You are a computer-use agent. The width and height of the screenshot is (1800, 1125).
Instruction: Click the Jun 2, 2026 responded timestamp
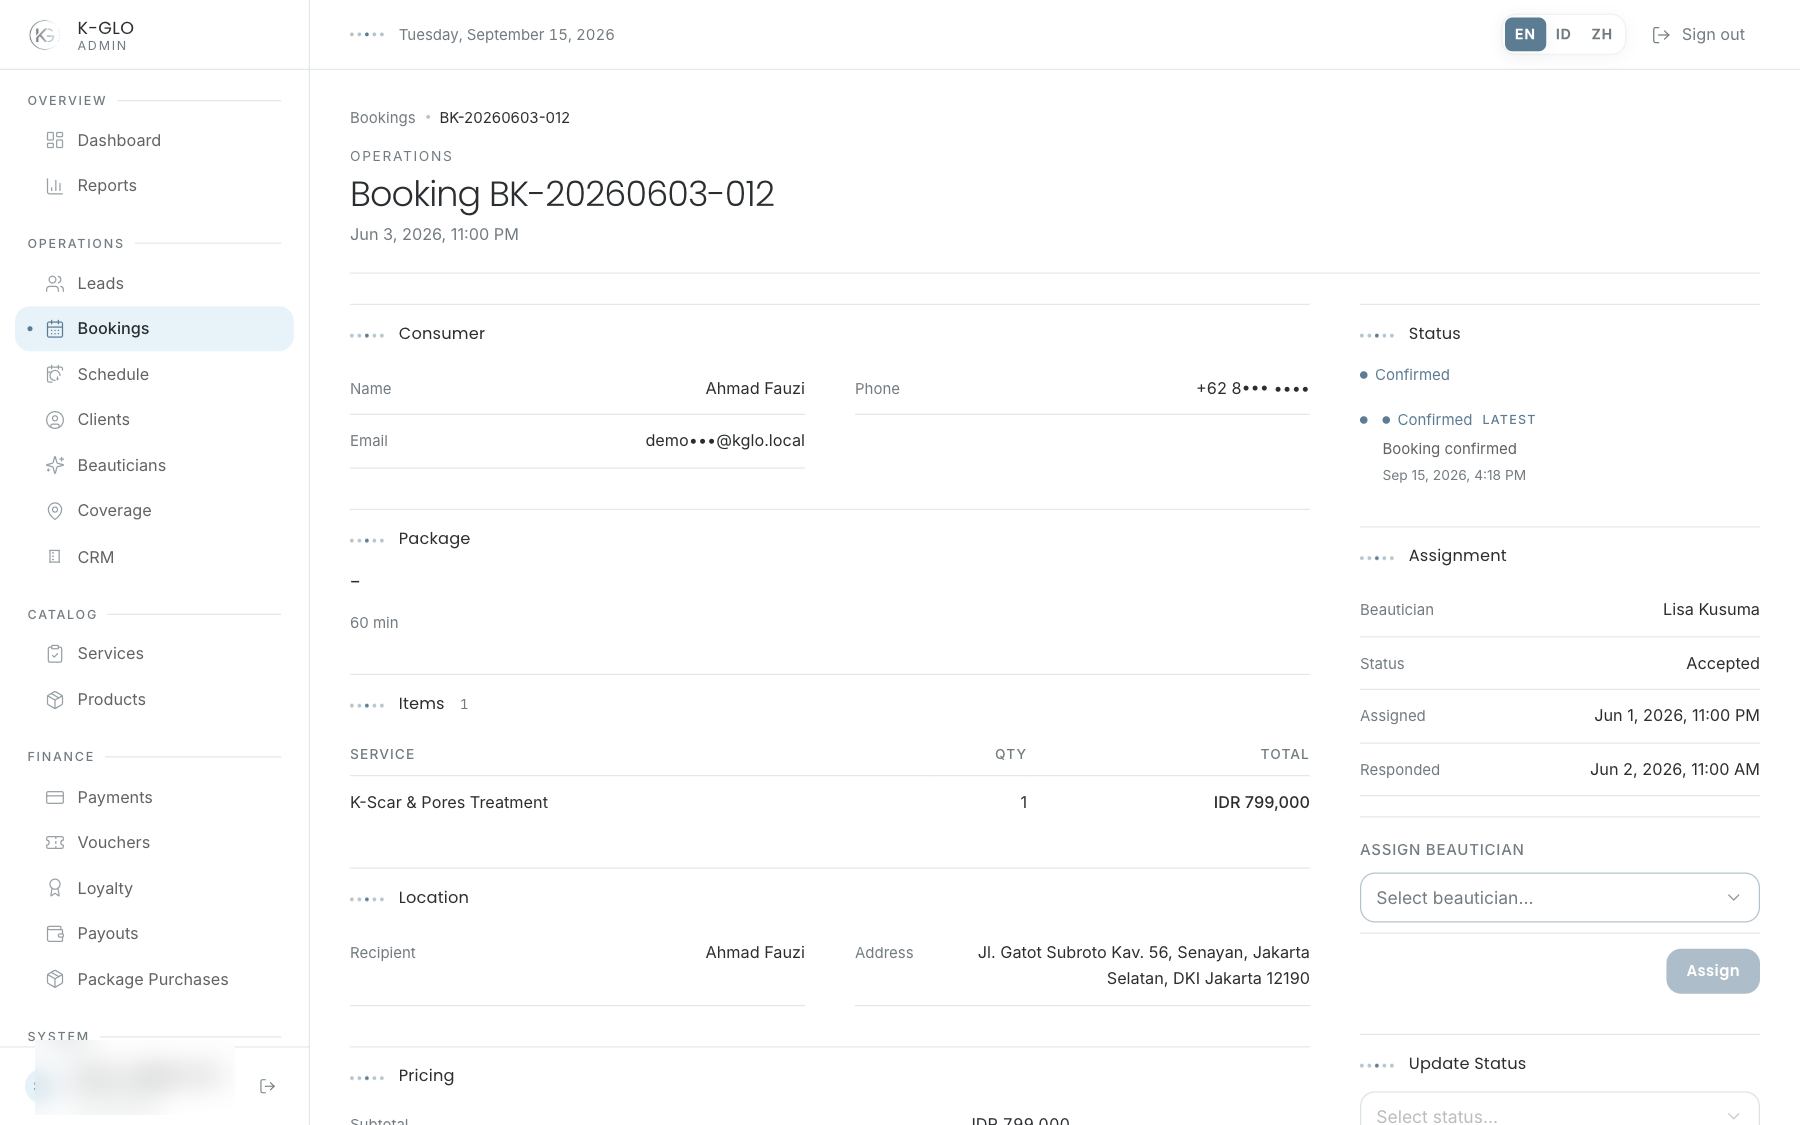tap(1674, 770)
